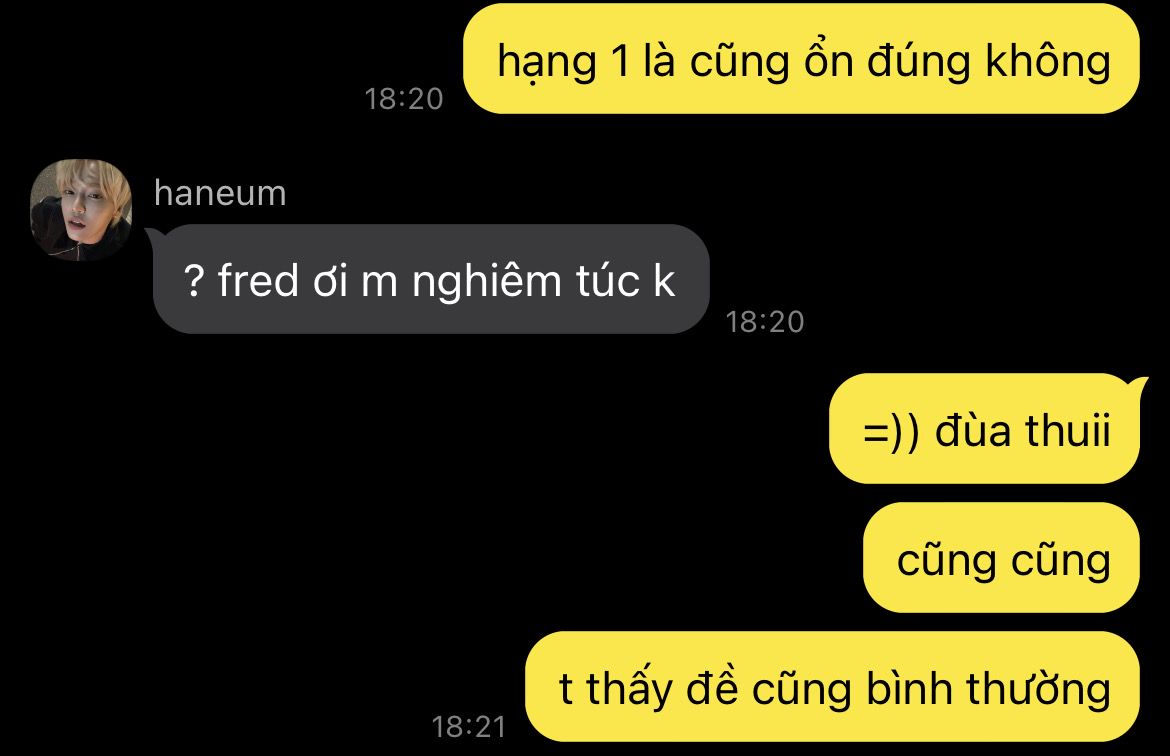Screen dimensions: 1170x756
Task: Tap the 18:20 timestamp beside the first yellow message
Action: click(x=404, y=99)
